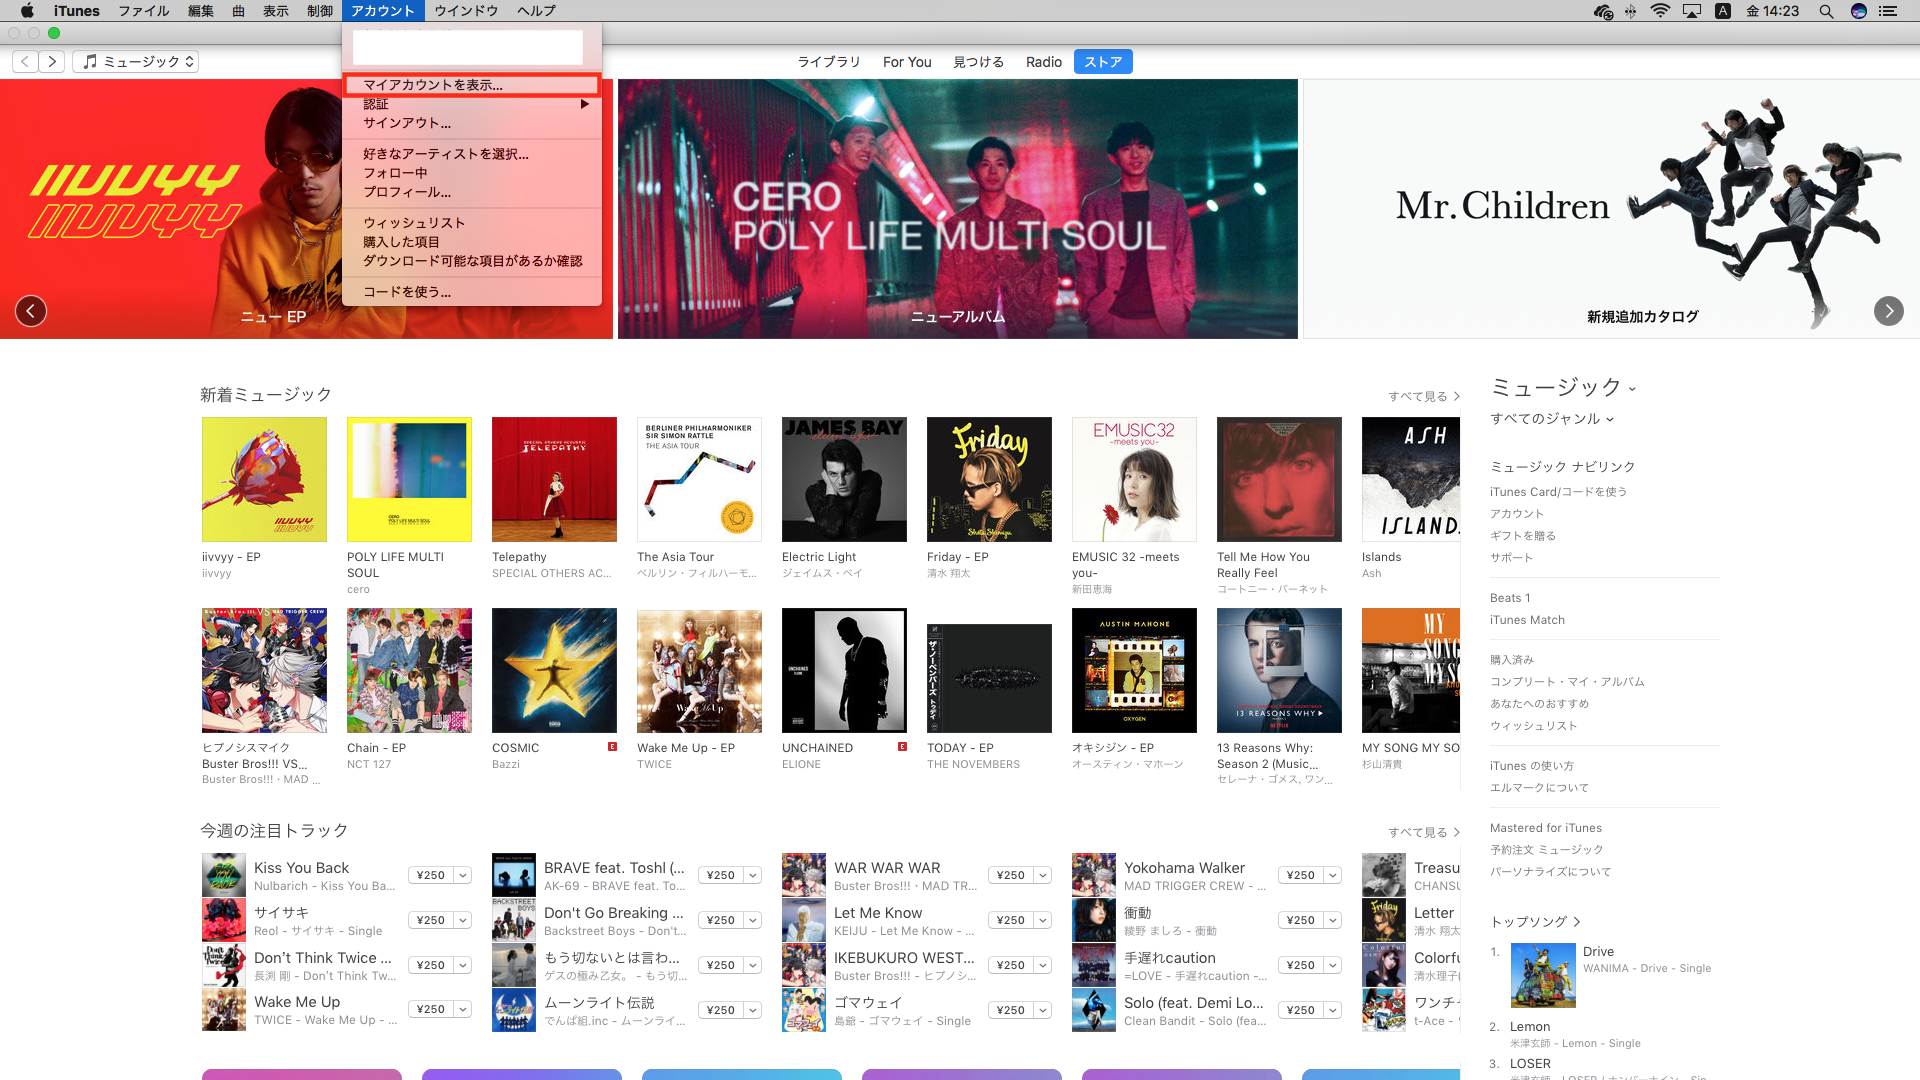Open the Wi-Fi status menu
The image size is (1920, 1080).
click(1660, 11)
